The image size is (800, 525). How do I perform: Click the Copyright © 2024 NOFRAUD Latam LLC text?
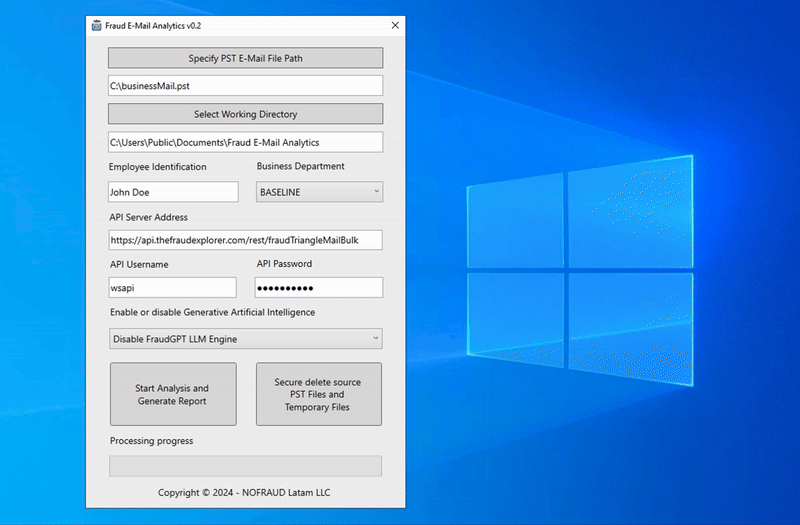[x=244, y=492]
